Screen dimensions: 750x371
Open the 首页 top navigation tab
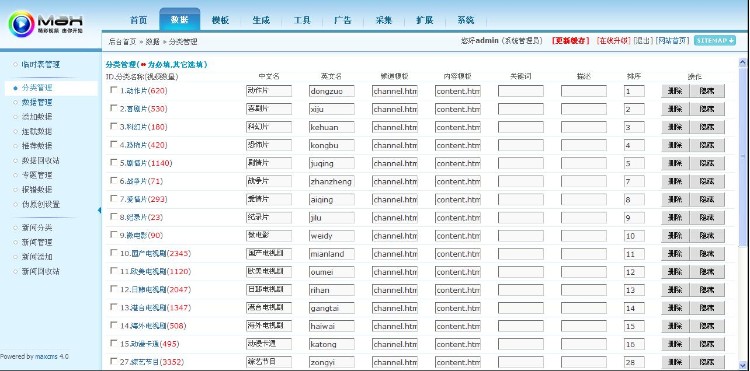139,20
